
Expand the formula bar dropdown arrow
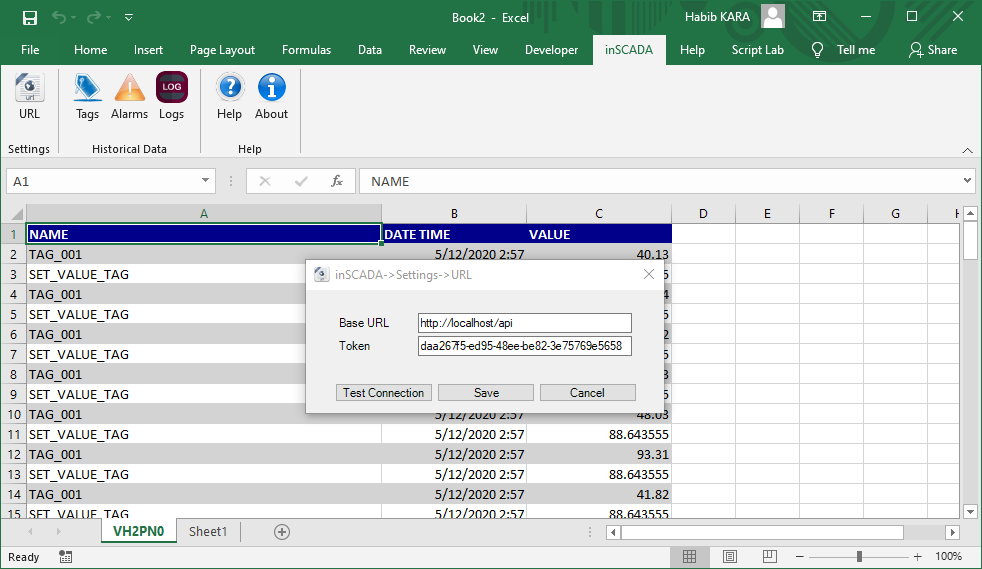click(x=967, y=181)
